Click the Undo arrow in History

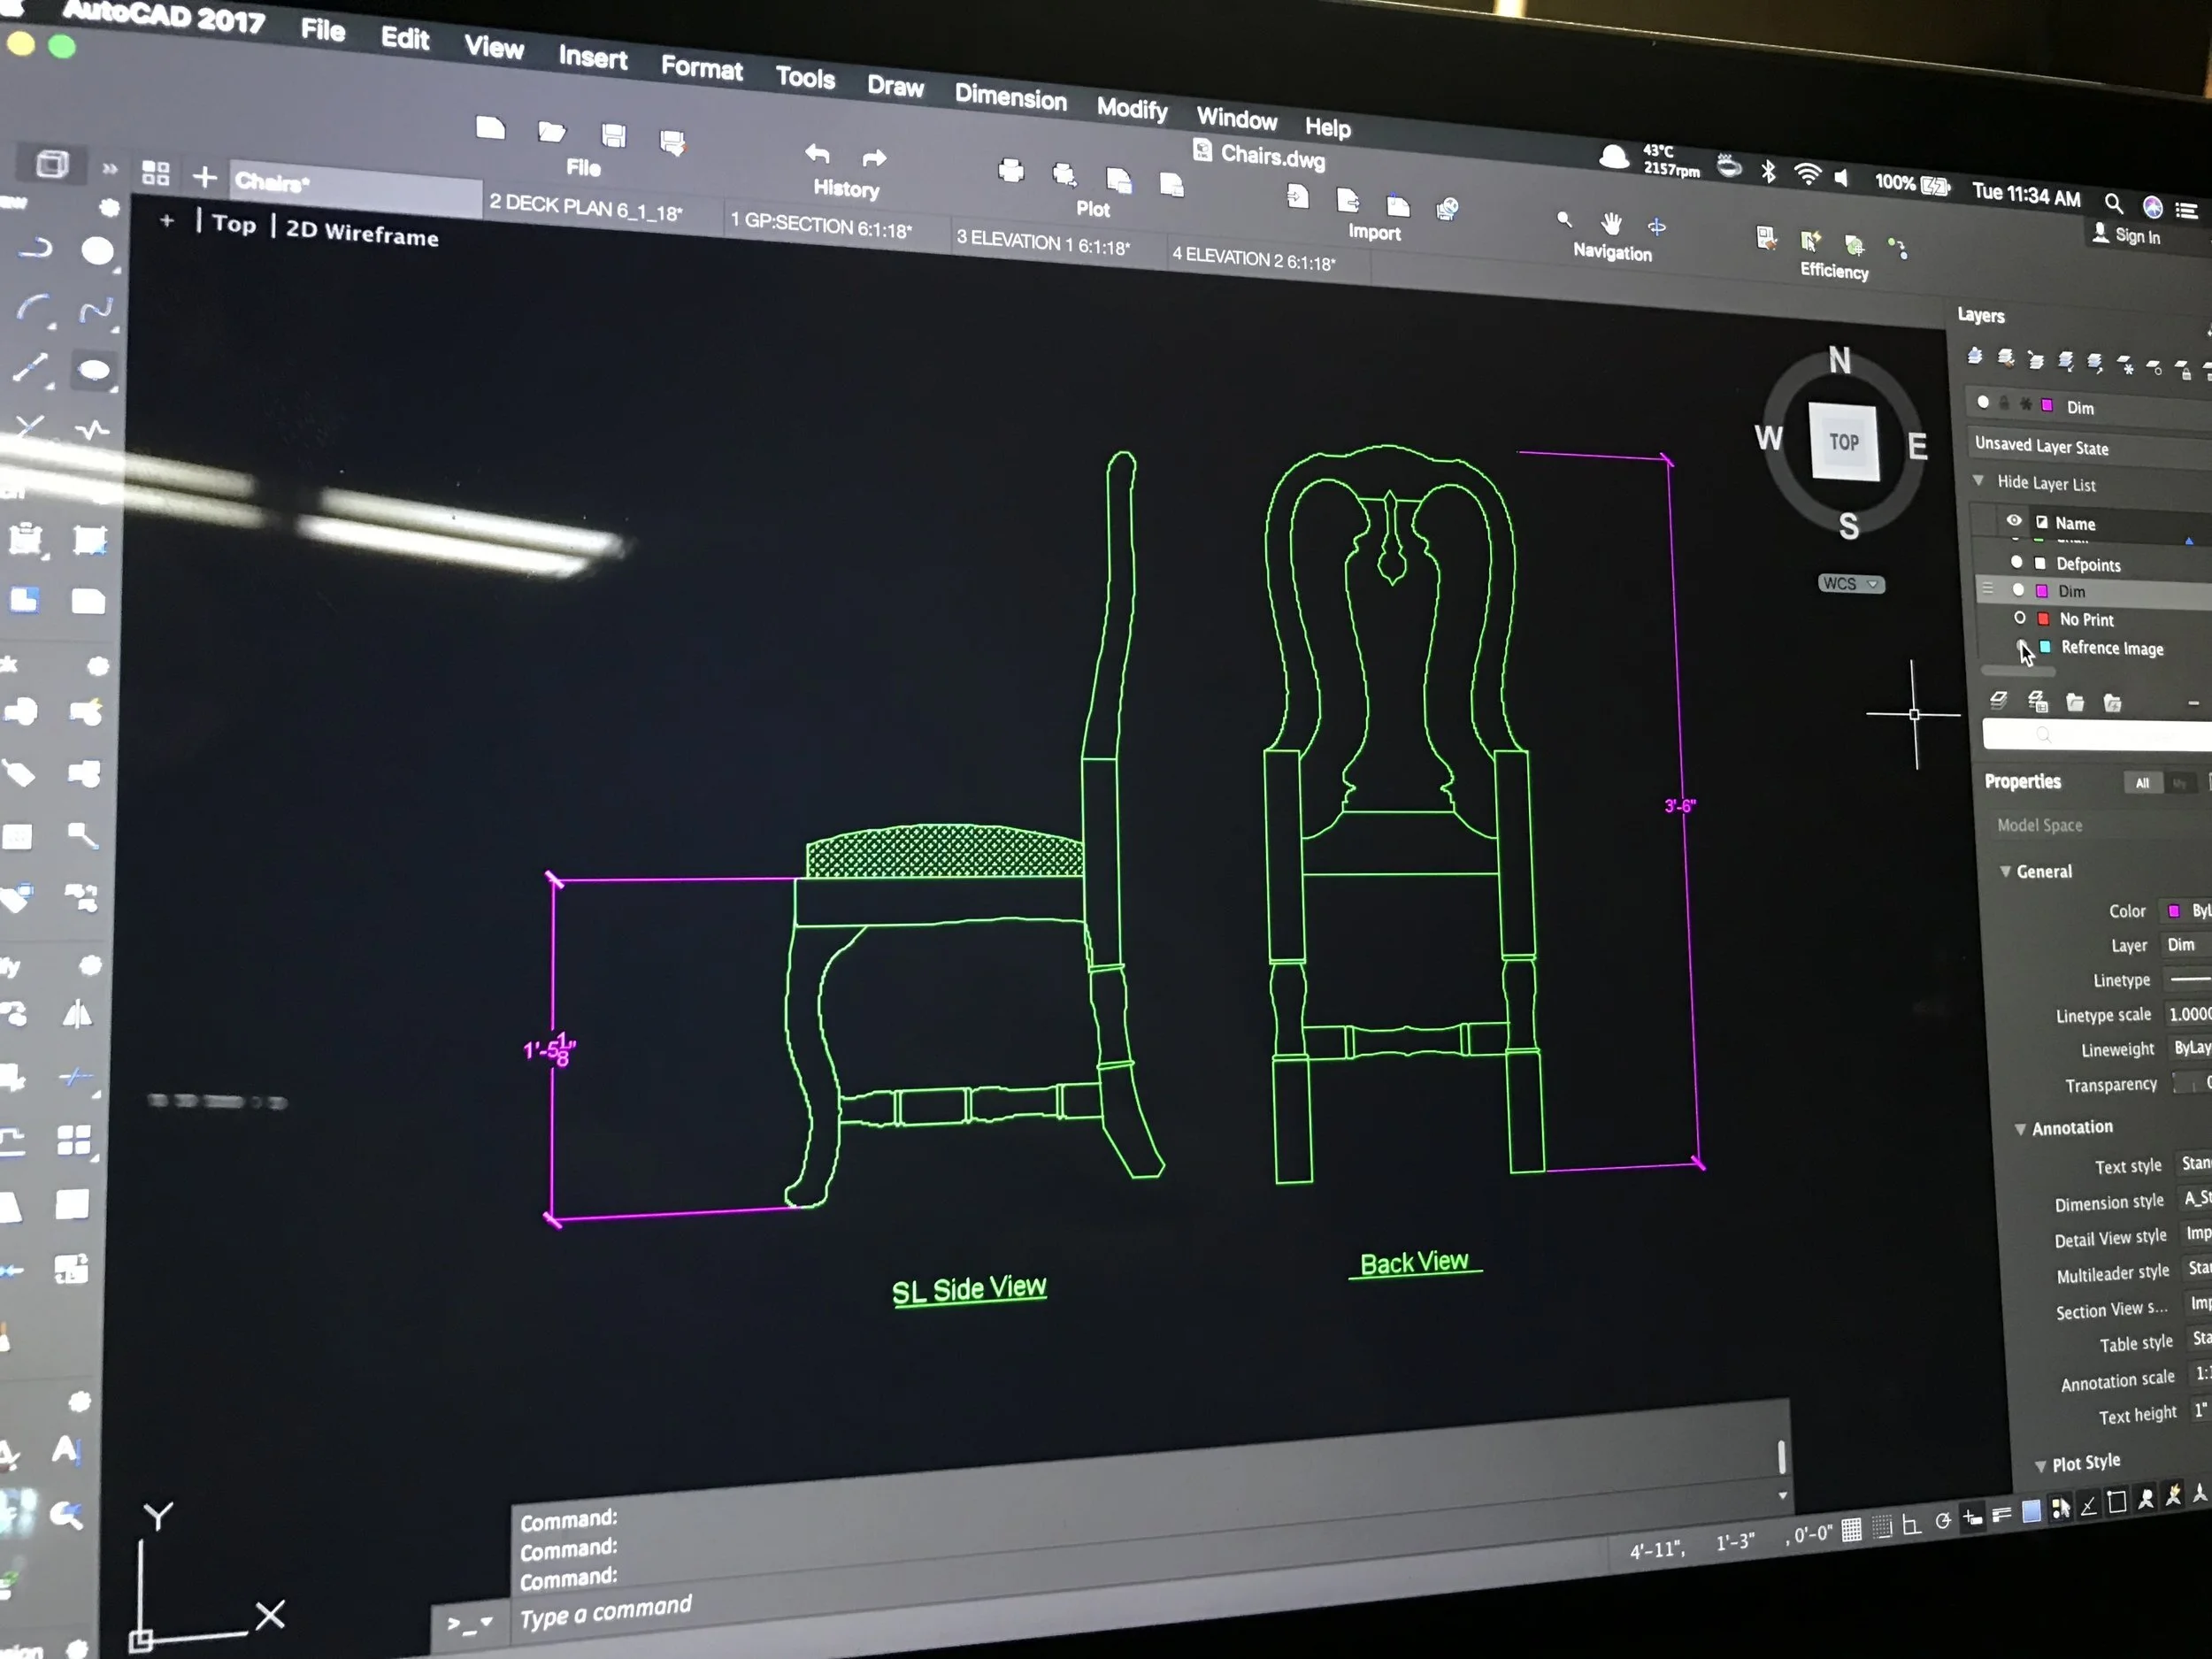[x=817, y=154]
